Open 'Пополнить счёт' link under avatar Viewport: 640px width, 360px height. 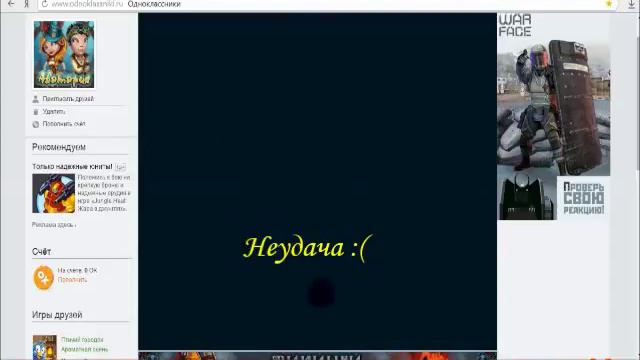click(64, 124)
